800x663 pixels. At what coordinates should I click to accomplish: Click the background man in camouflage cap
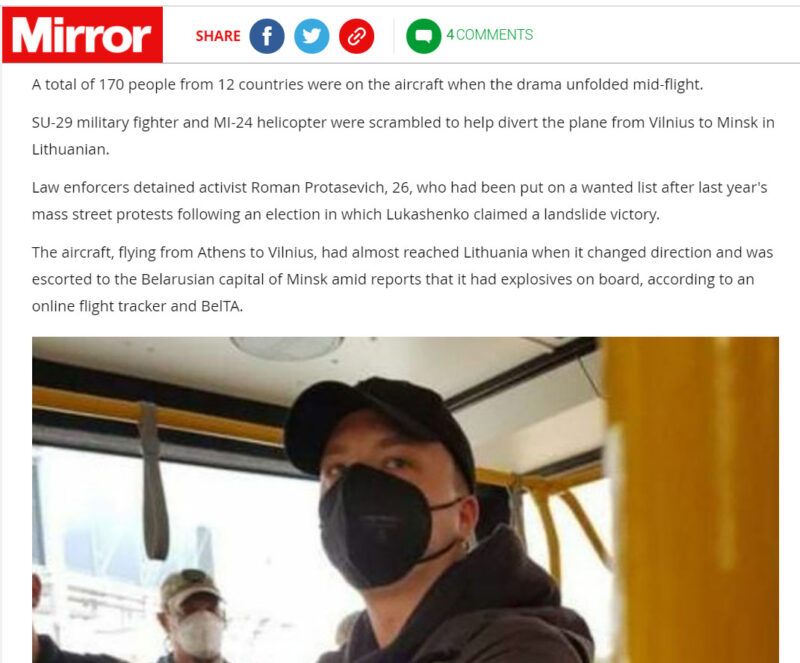[x=193, y=615]
